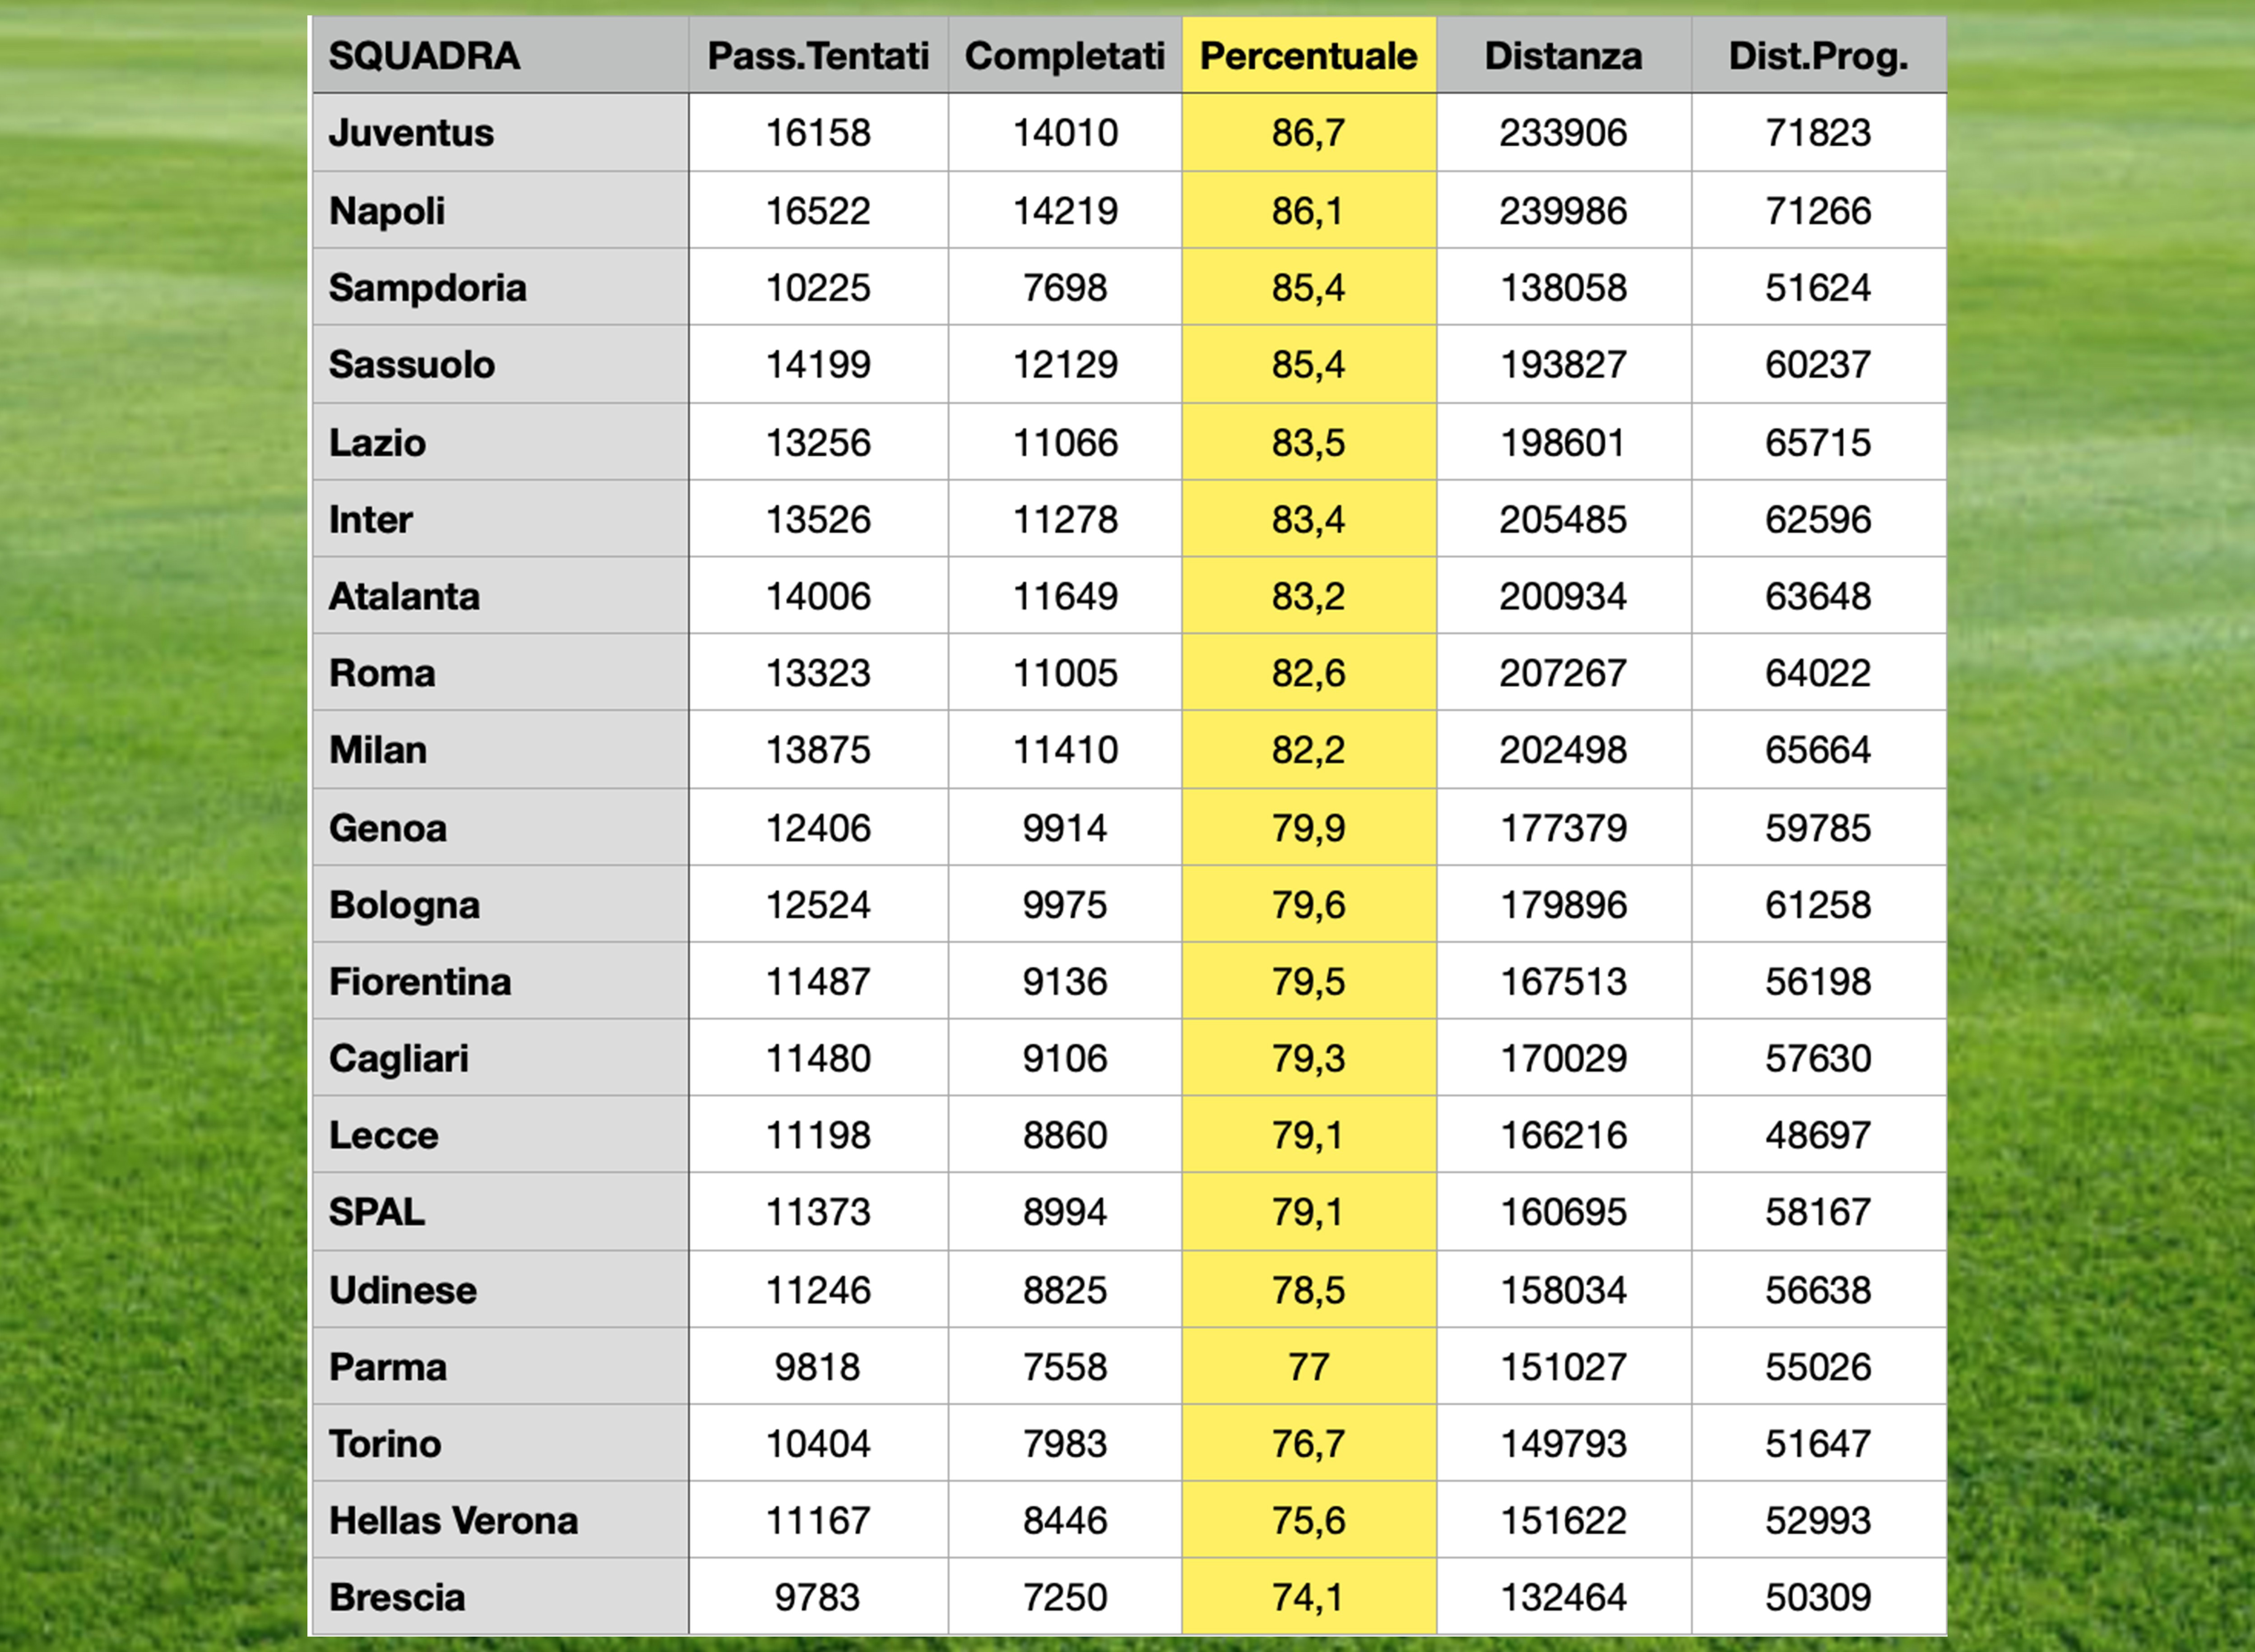Select Fiorentina team name cell
2255x1652 pixels.
point(500,981)
